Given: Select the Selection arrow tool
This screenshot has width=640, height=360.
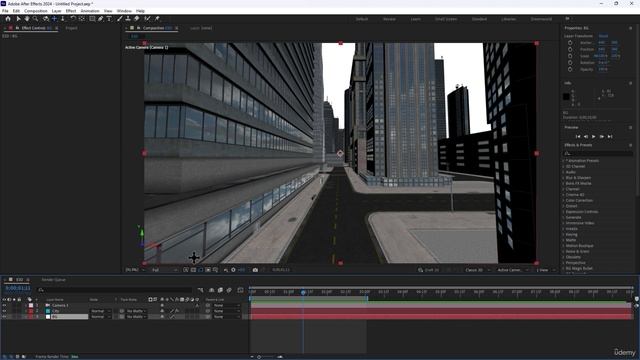Looking at the screenshot, I should [18, 19].
